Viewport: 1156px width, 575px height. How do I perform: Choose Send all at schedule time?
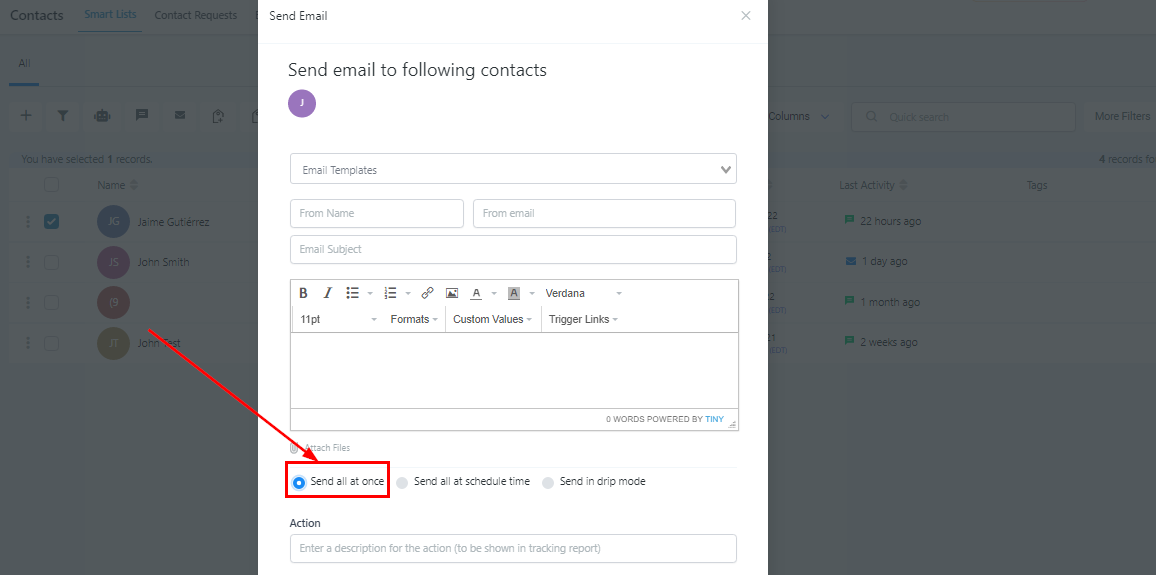(x=402, y=482)
